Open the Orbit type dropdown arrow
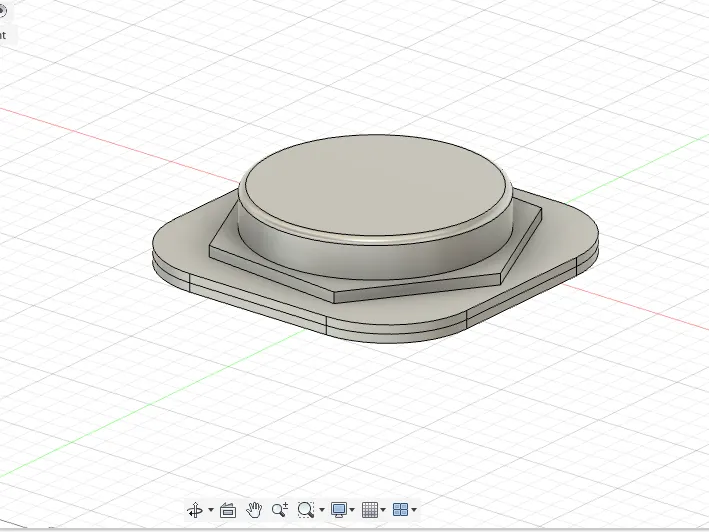This screenshot has height=532, width=709. [211, 510]
